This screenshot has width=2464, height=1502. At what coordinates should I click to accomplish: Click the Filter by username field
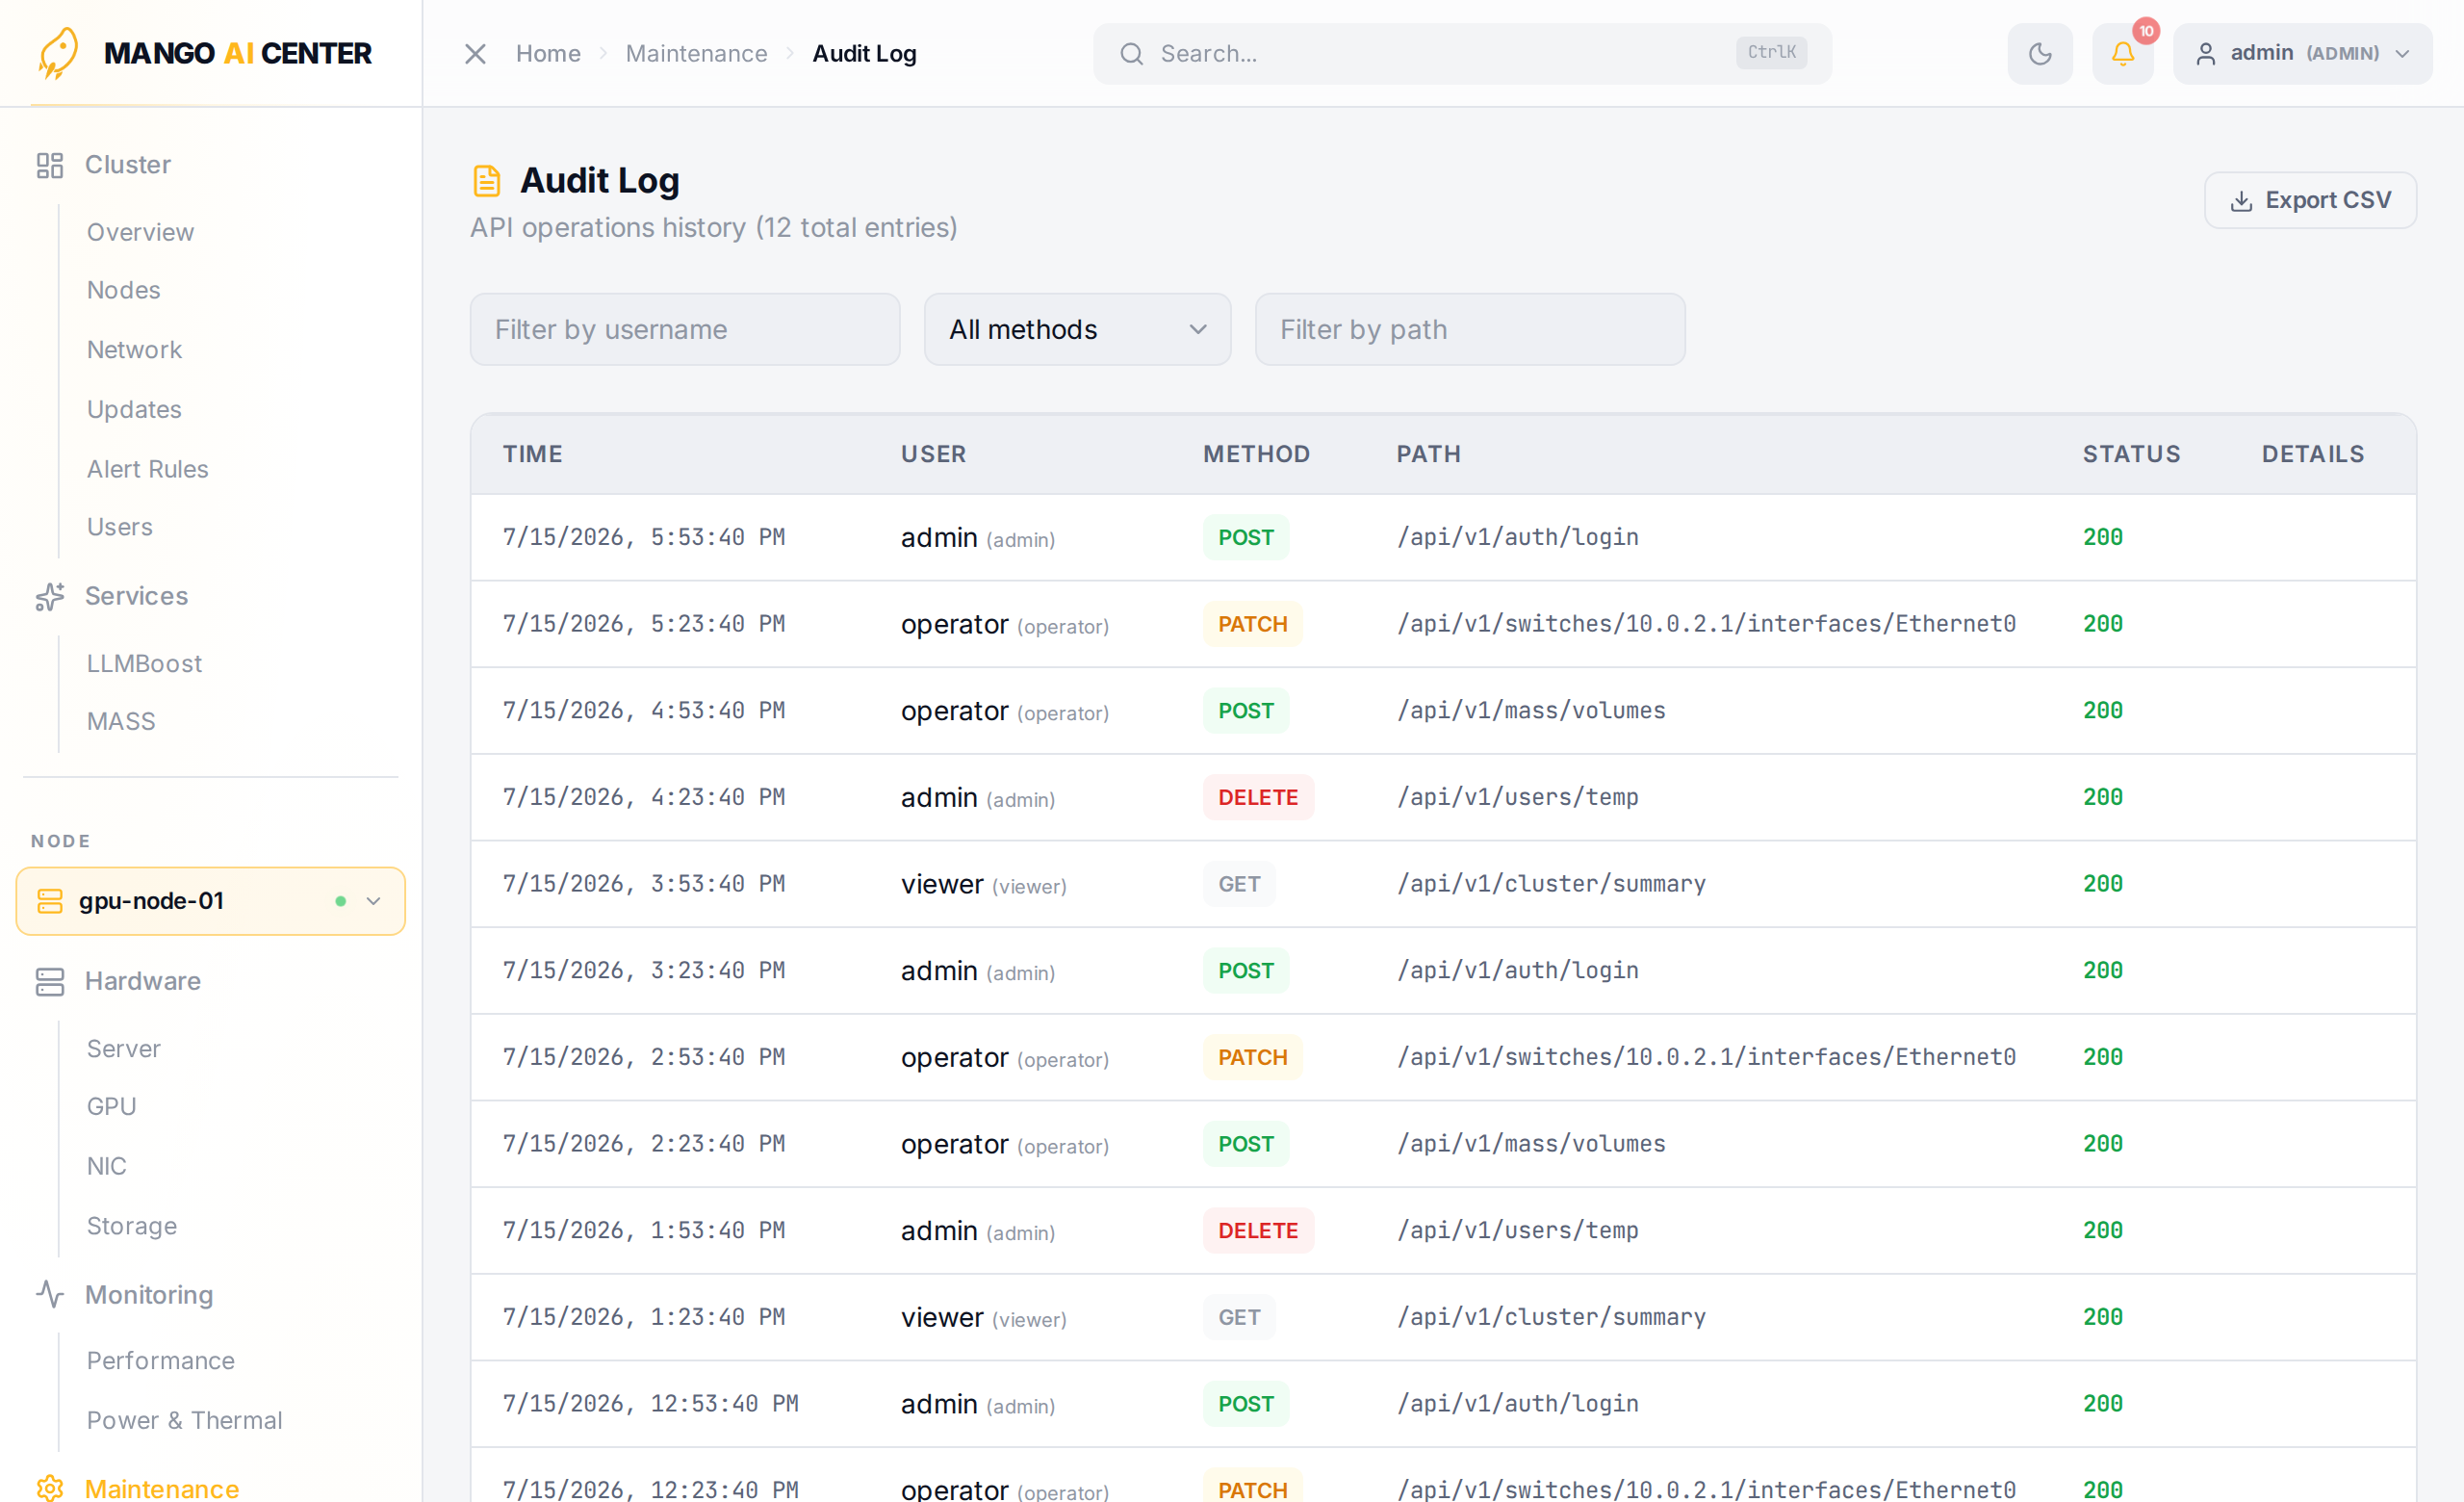[685, 329]
